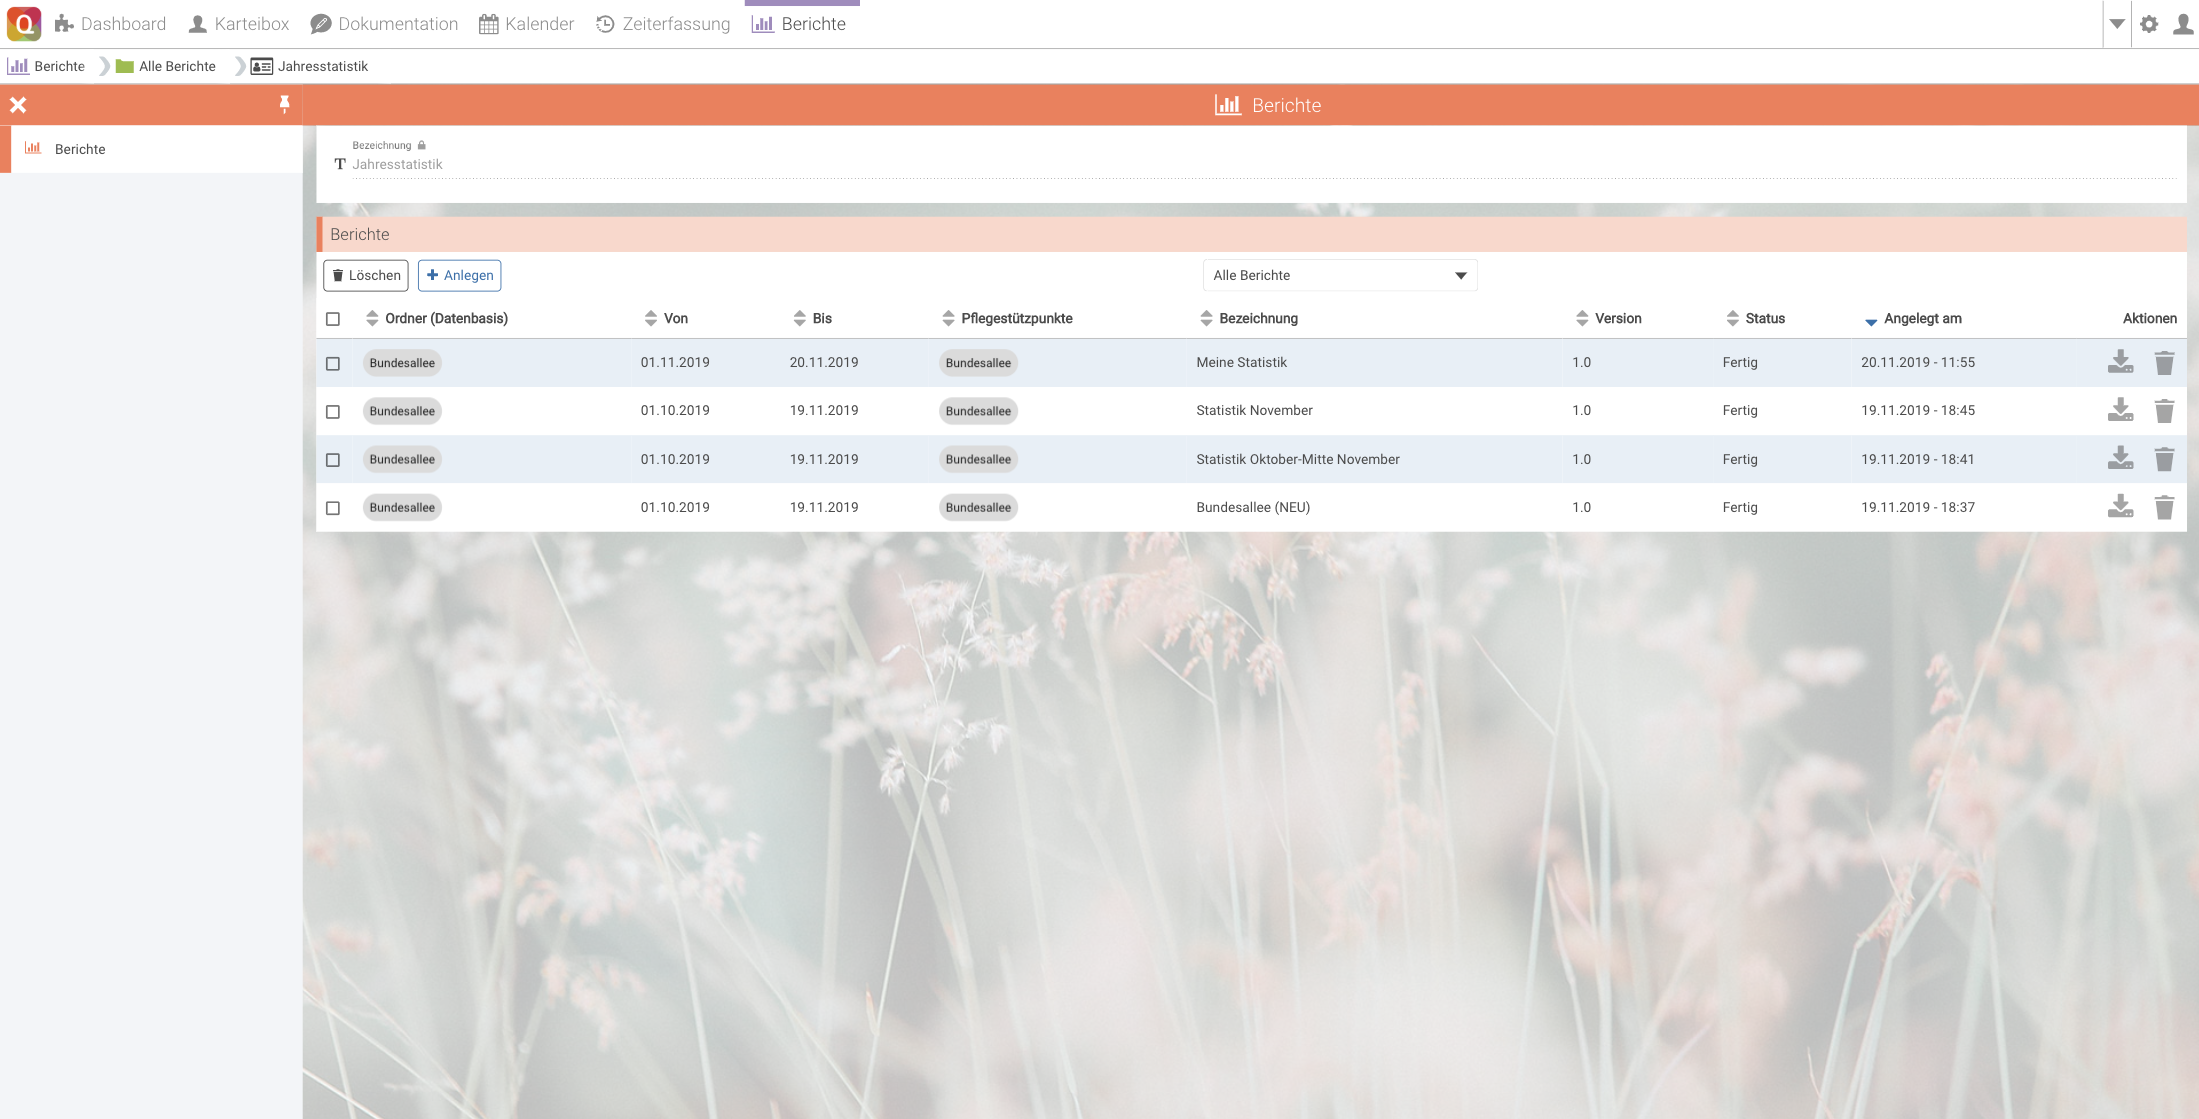Delete Statistik Oktober-Mitte November via trash icon
The image size is (2199, 1119).
2164,459
